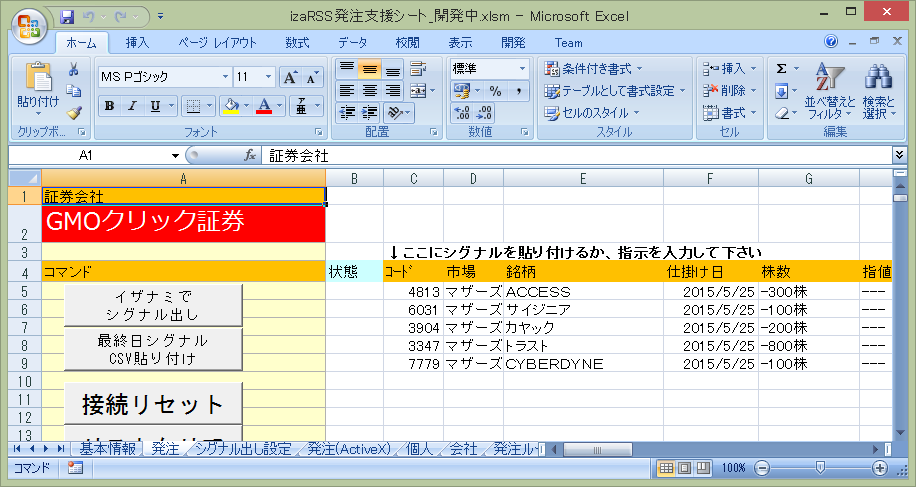Open Find and Select binoculars

[x=879, y=91]
